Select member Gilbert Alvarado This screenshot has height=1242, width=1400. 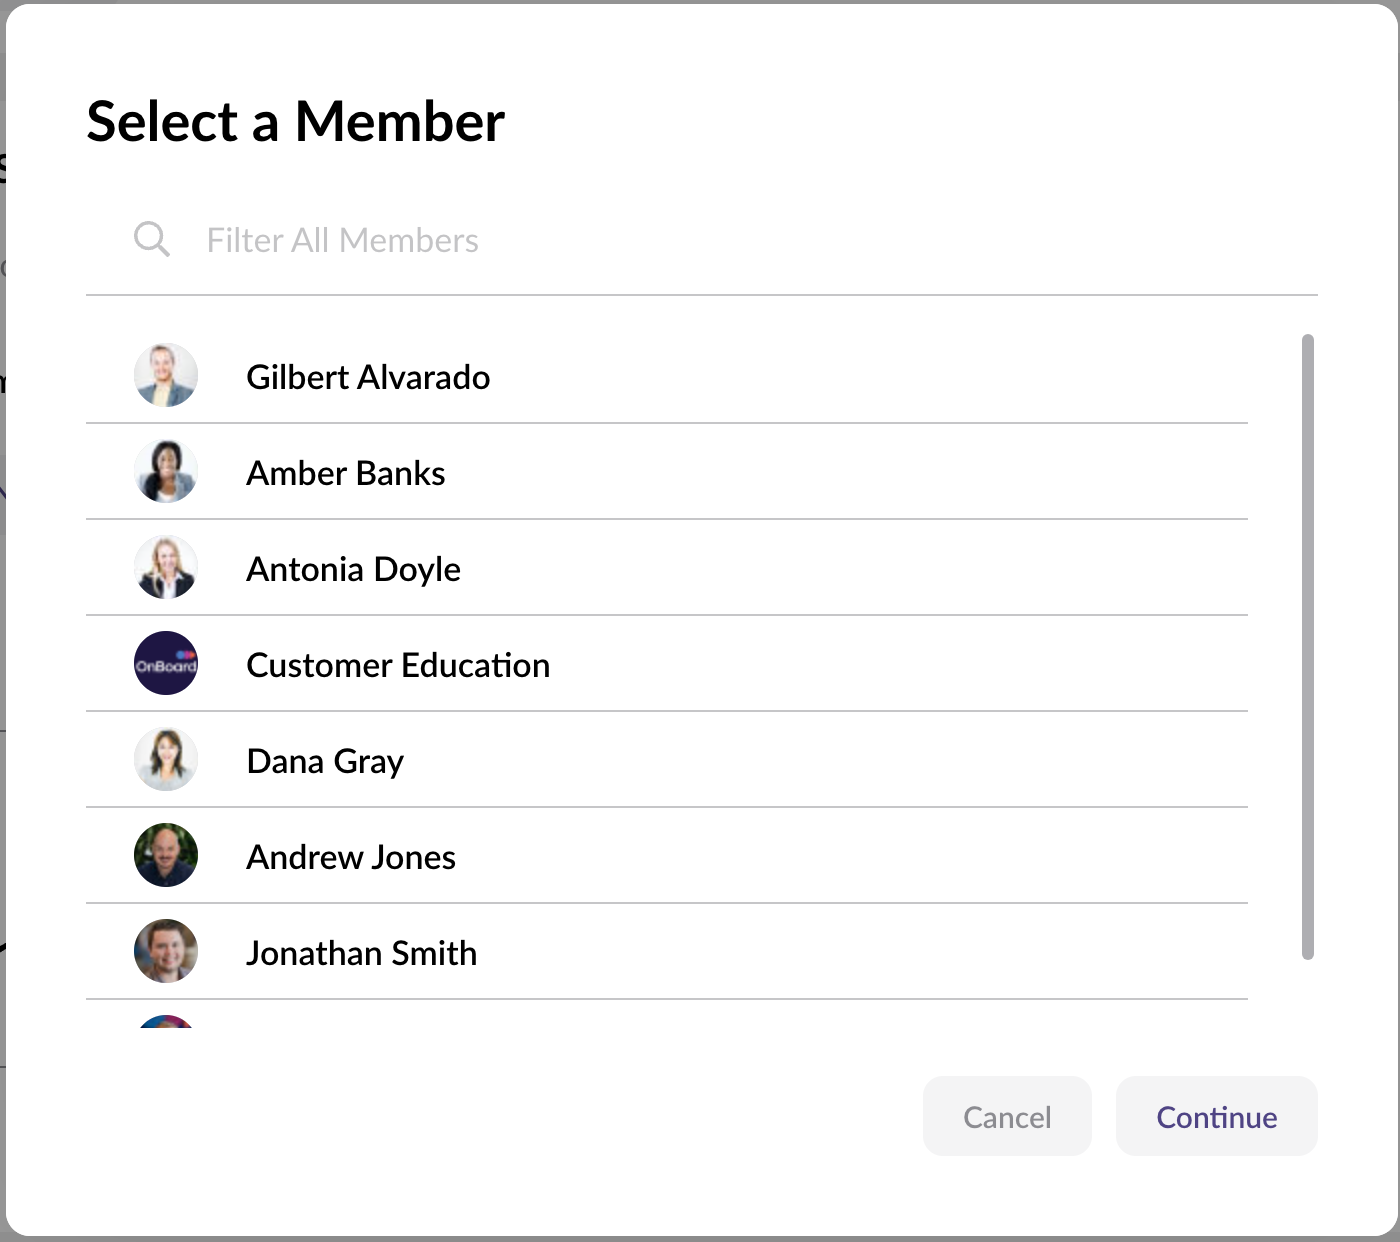tap(368, 378)
